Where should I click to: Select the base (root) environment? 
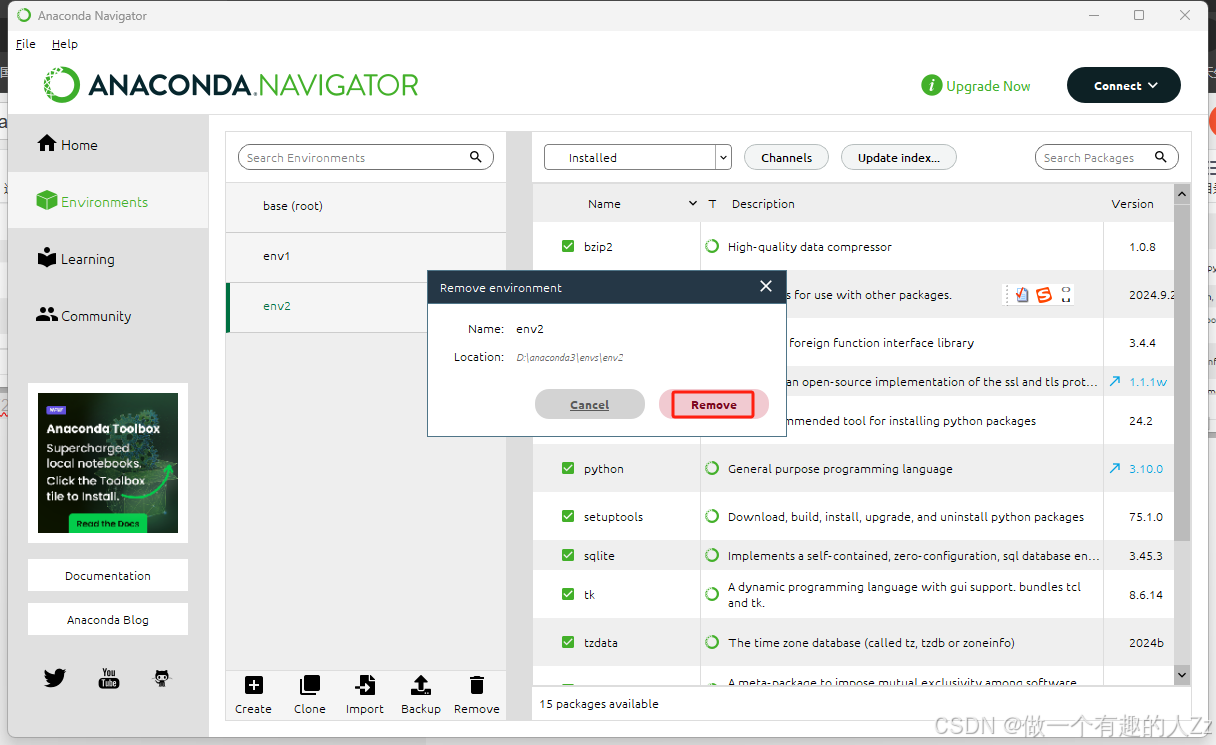(366, 206)
